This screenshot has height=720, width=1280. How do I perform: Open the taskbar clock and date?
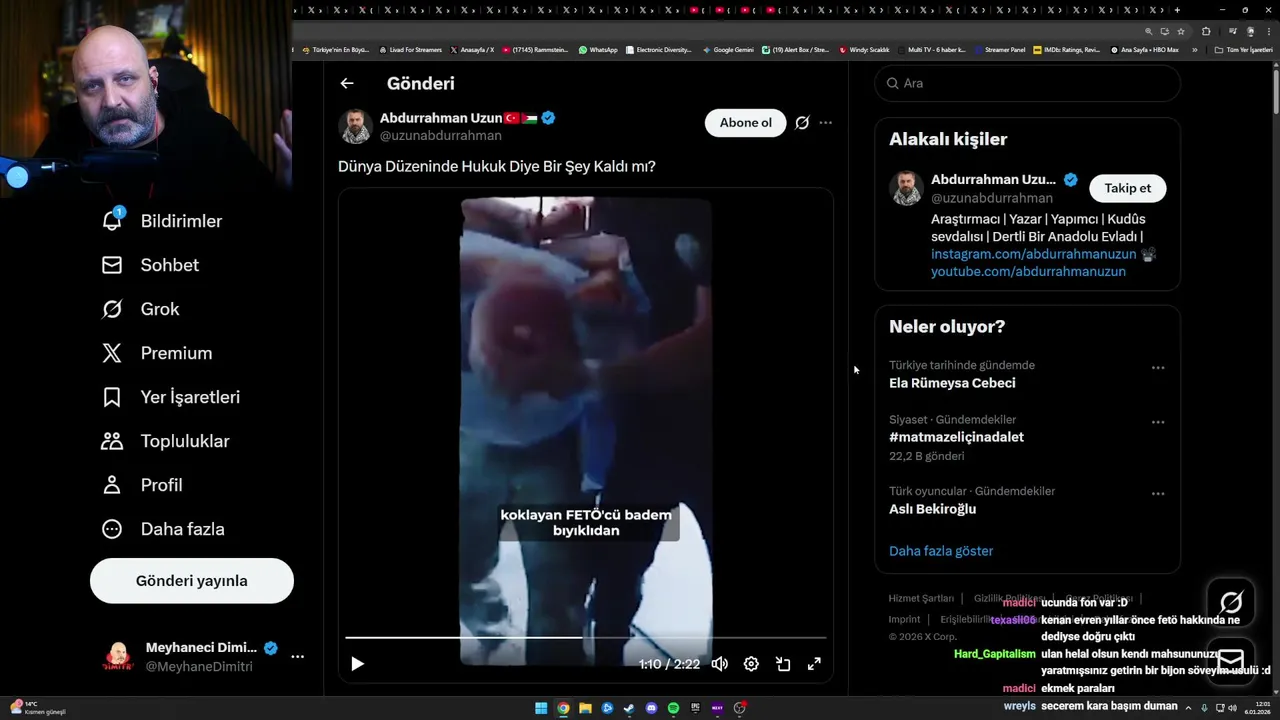pos(1257,708)
